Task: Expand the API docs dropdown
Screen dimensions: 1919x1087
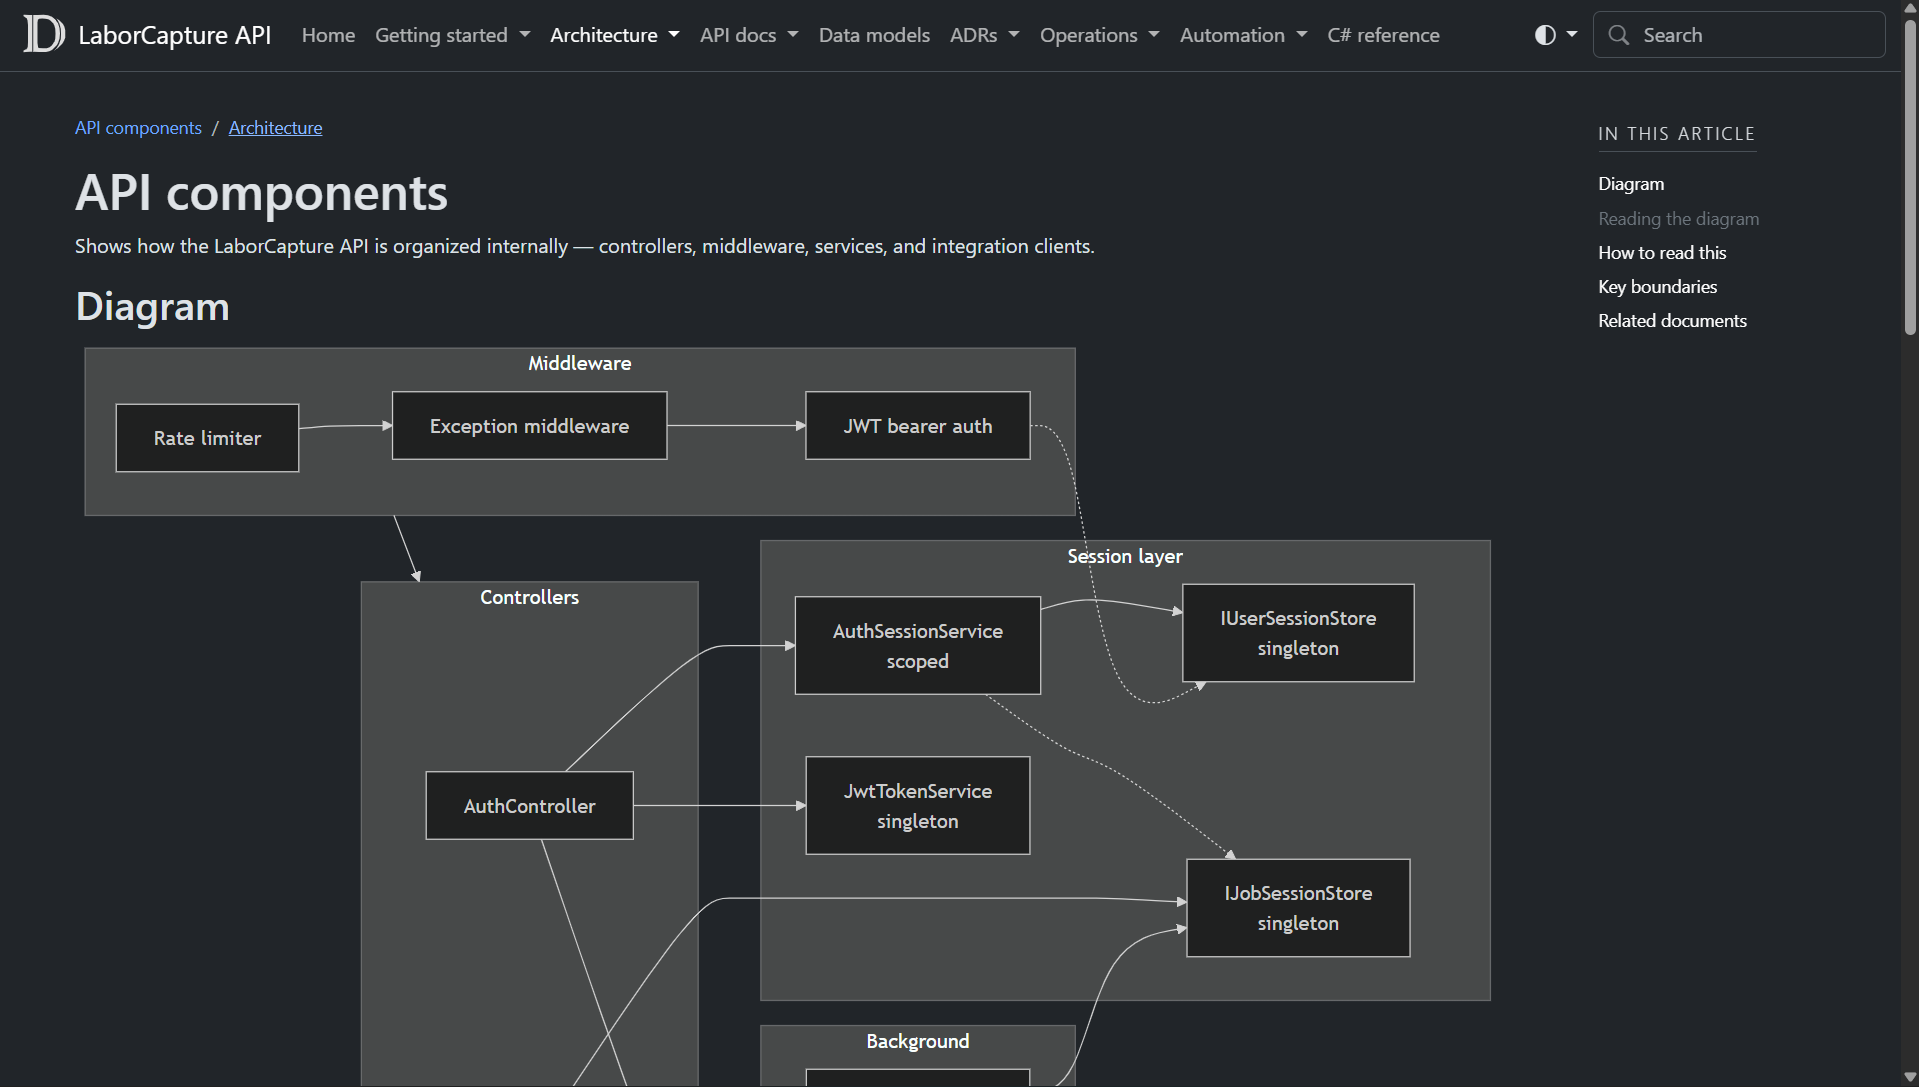Action: pos(749,35)
